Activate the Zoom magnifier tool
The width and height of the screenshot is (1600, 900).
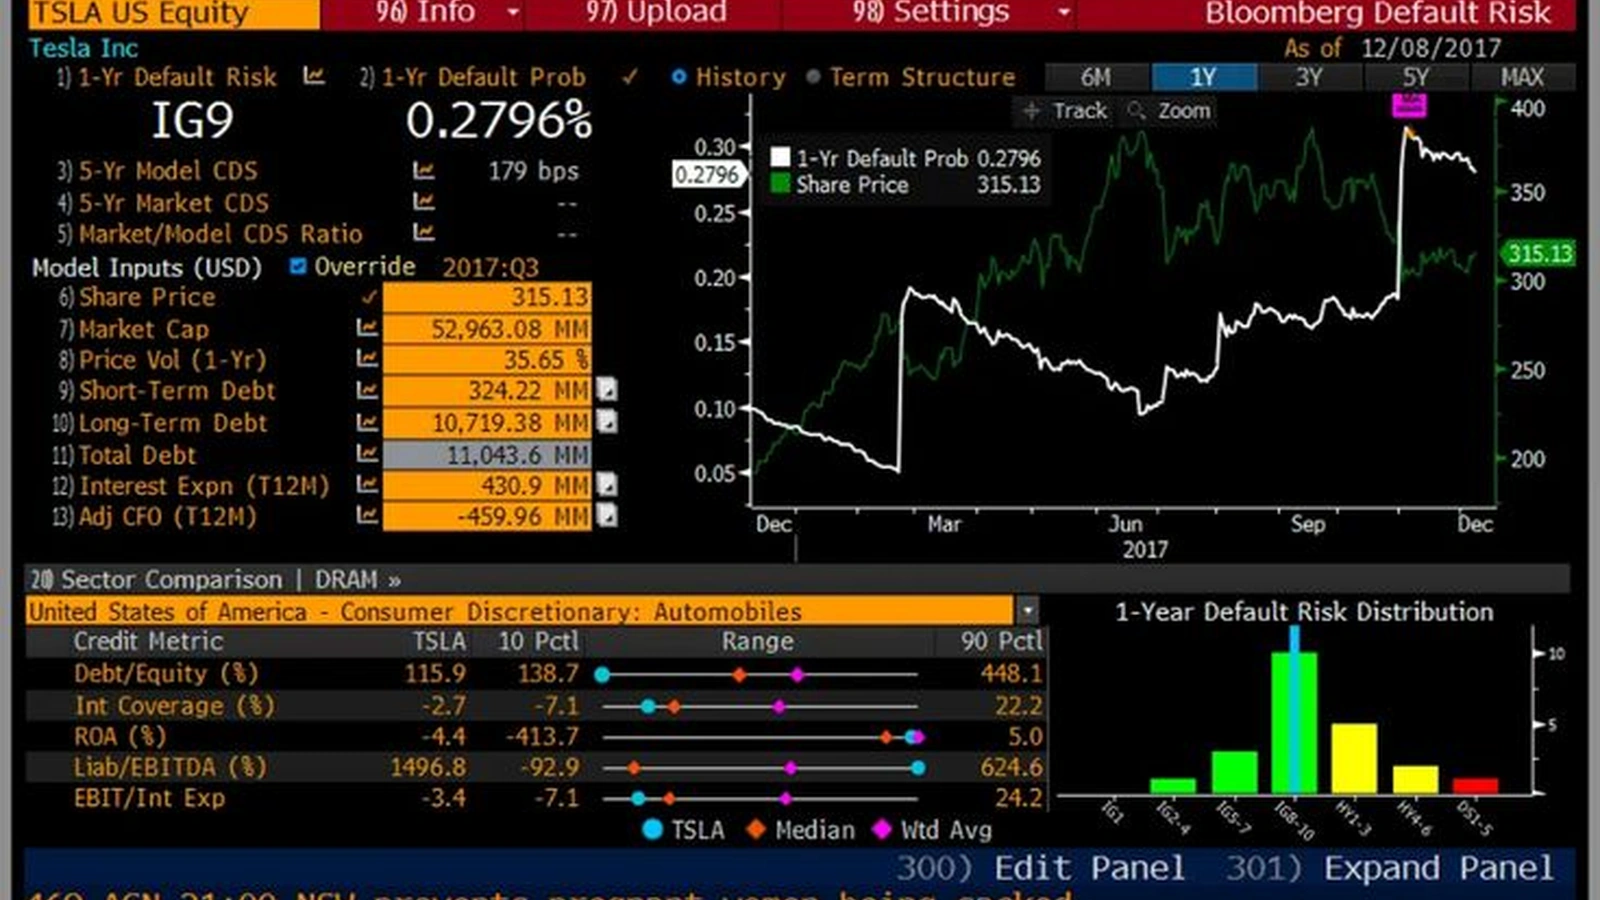click(x=1170, y=111)
